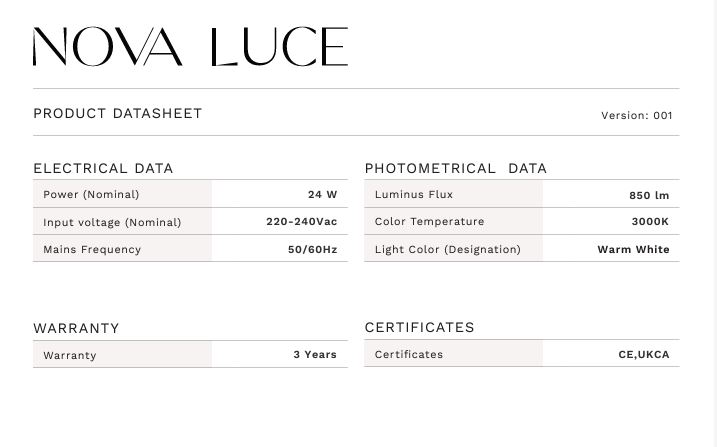Select the Luminus Flux label cell
Image resolution: width=717 pixels, height=447 pixels.
414,195
